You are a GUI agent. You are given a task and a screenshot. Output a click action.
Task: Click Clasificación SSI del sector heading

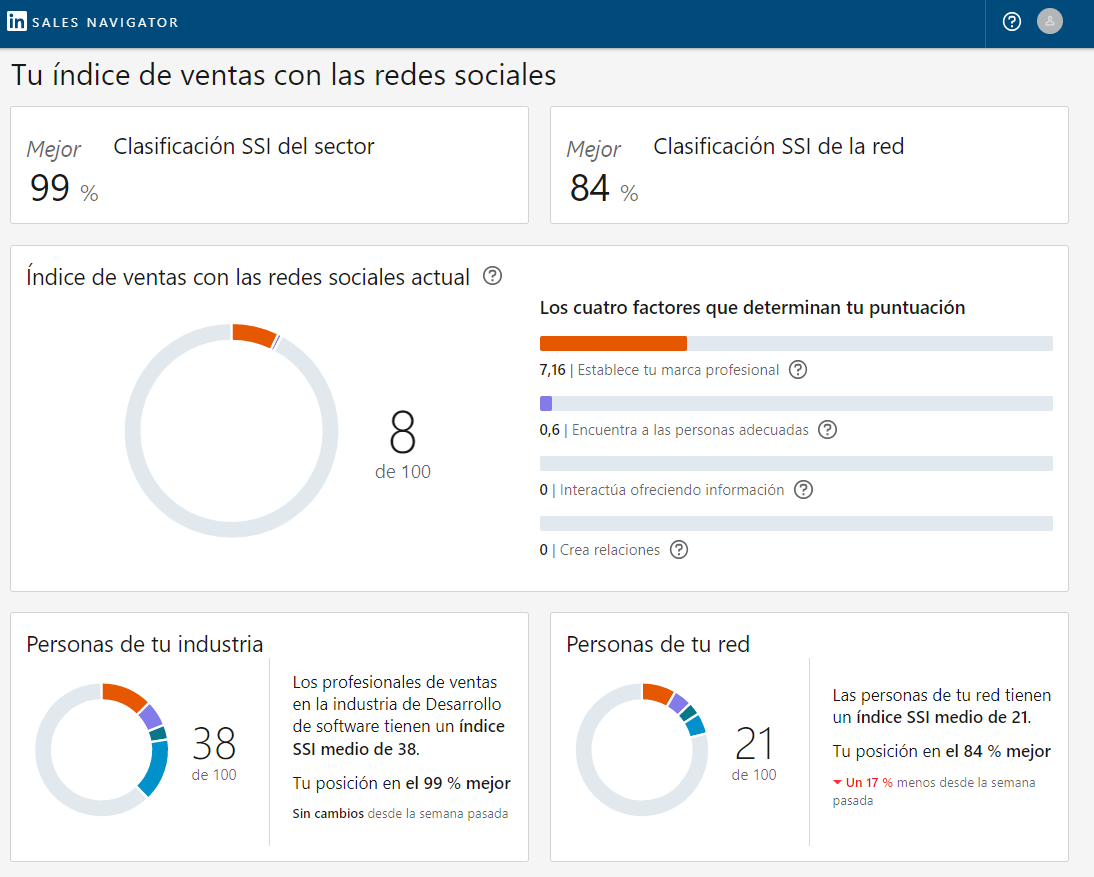tap(244, 146)
